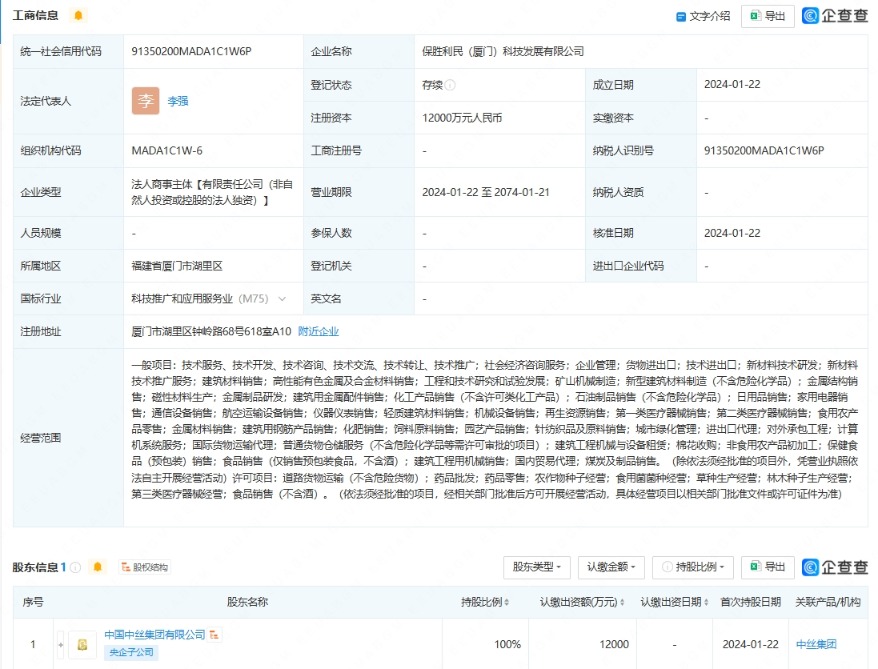Open legal representative 李强's profile link

point(177,101)
